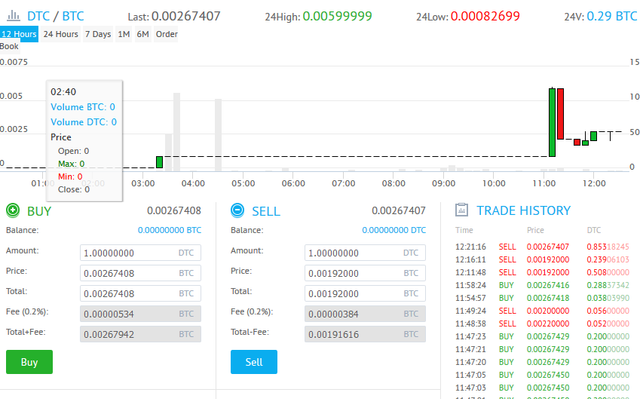Select the 1M chart range
Image resolution: width=640 pixels, height=399 pixels.
[x=124, y=34]
